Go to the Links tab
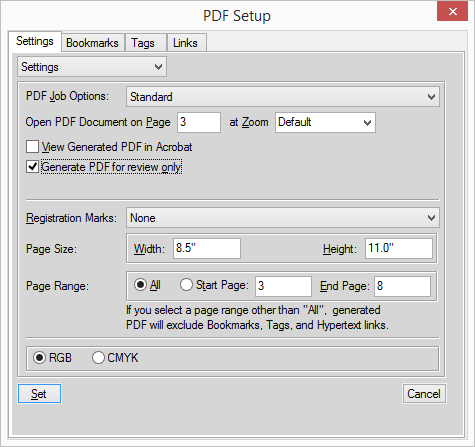This screenshot has height=447, width=475. [x=186, y=43]
